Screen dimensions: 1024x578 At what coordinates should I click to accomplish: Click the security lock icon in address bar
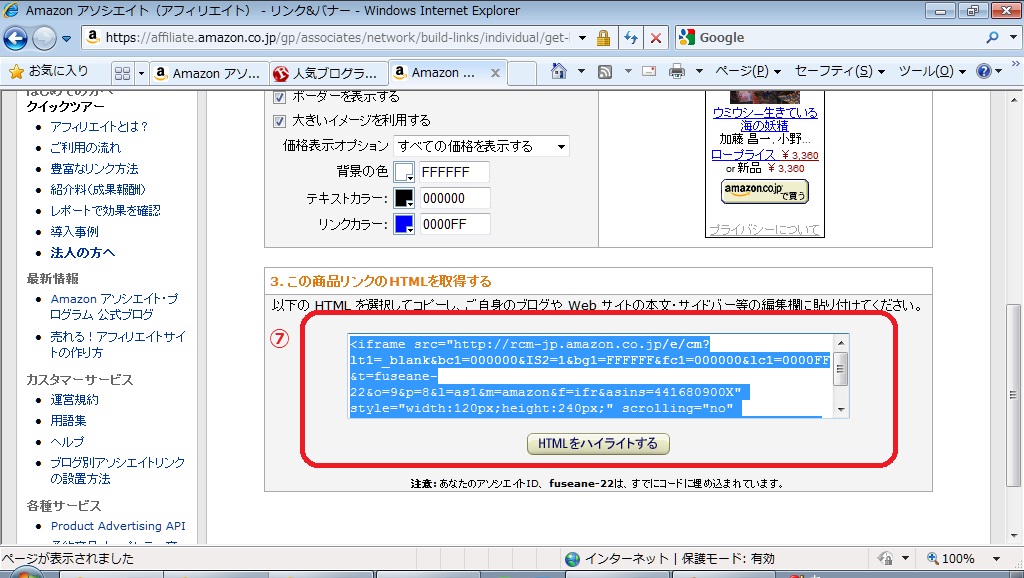click(603, 38)
